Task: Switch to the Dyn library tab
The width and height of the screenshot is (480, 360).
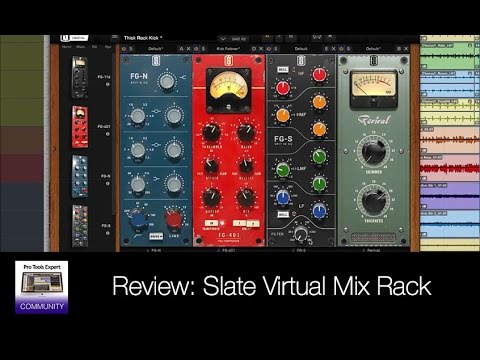Action: coord(108,47)
